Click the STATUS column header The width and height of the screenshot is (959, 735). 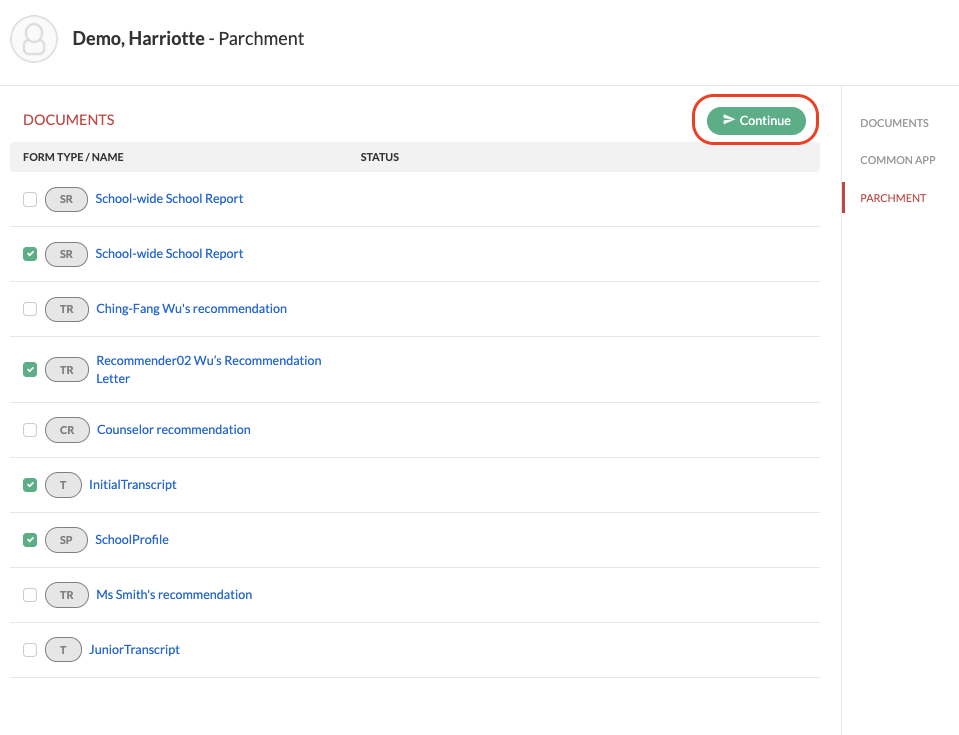click(380, 157)
